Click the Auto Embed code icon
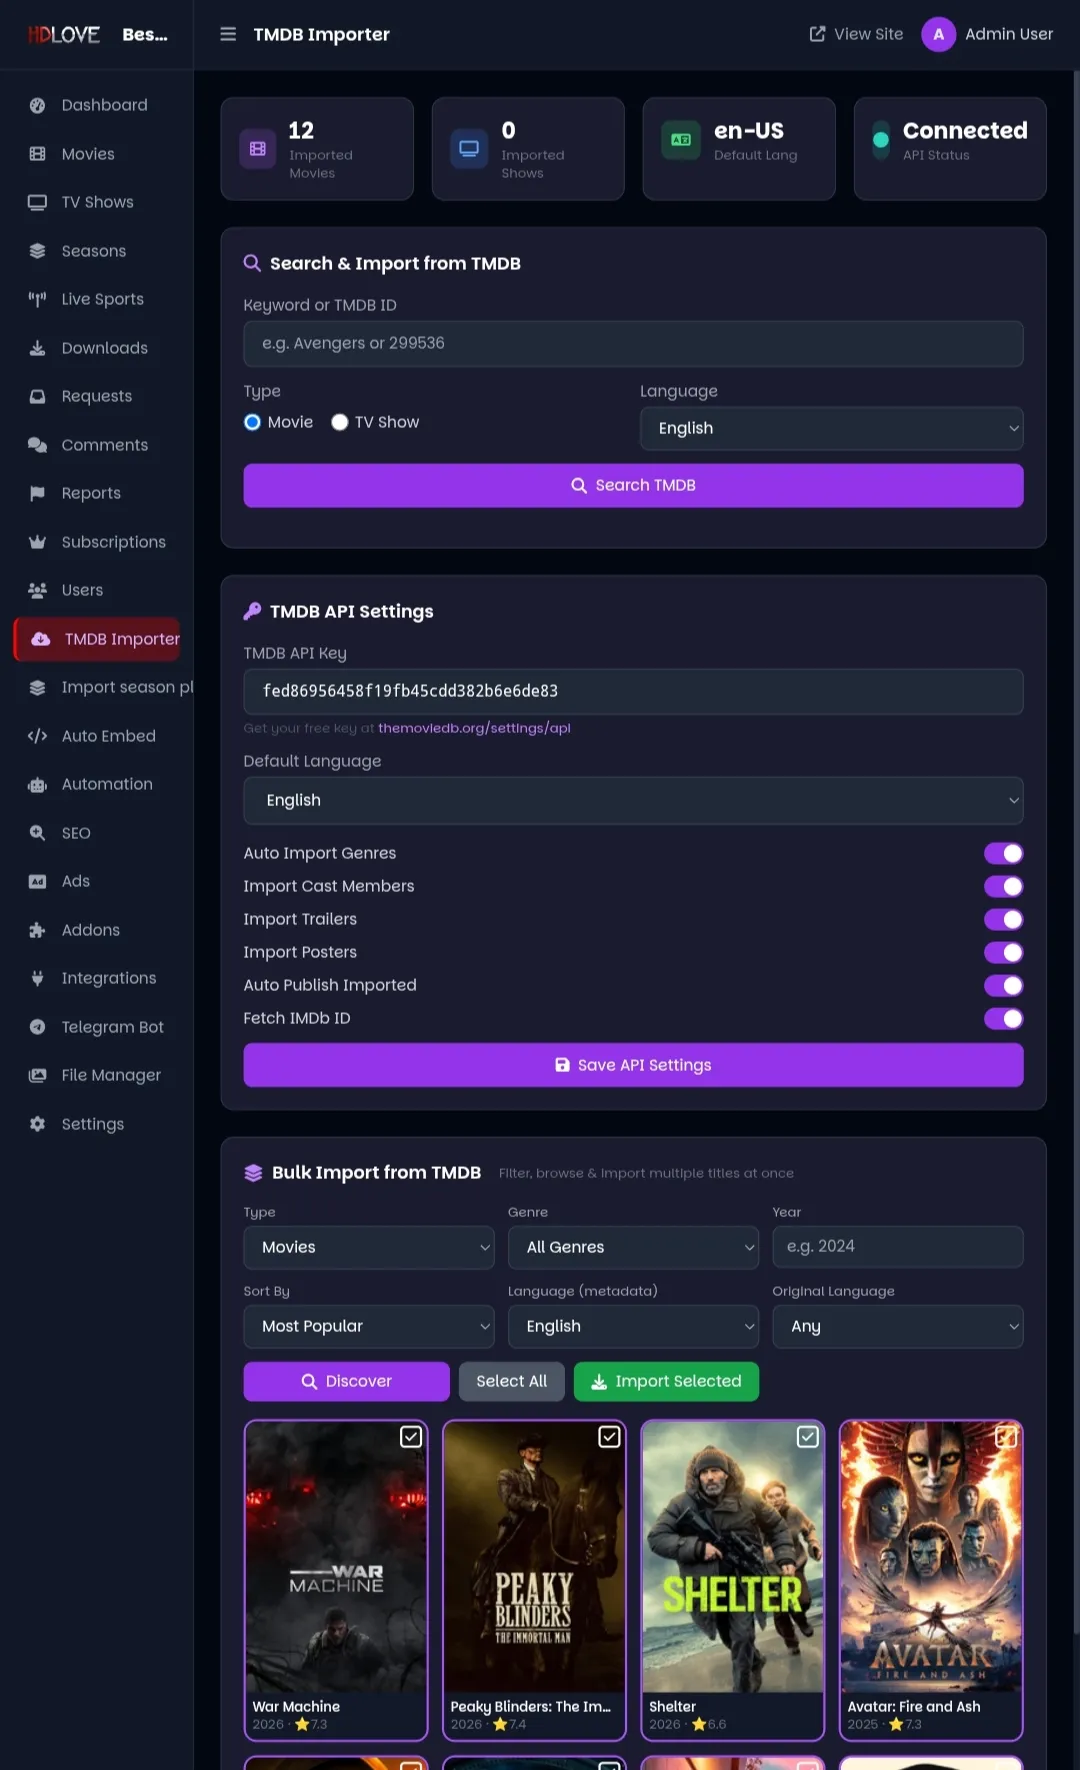Viewport: 1080px width, 1770px height. pos(37,736)
